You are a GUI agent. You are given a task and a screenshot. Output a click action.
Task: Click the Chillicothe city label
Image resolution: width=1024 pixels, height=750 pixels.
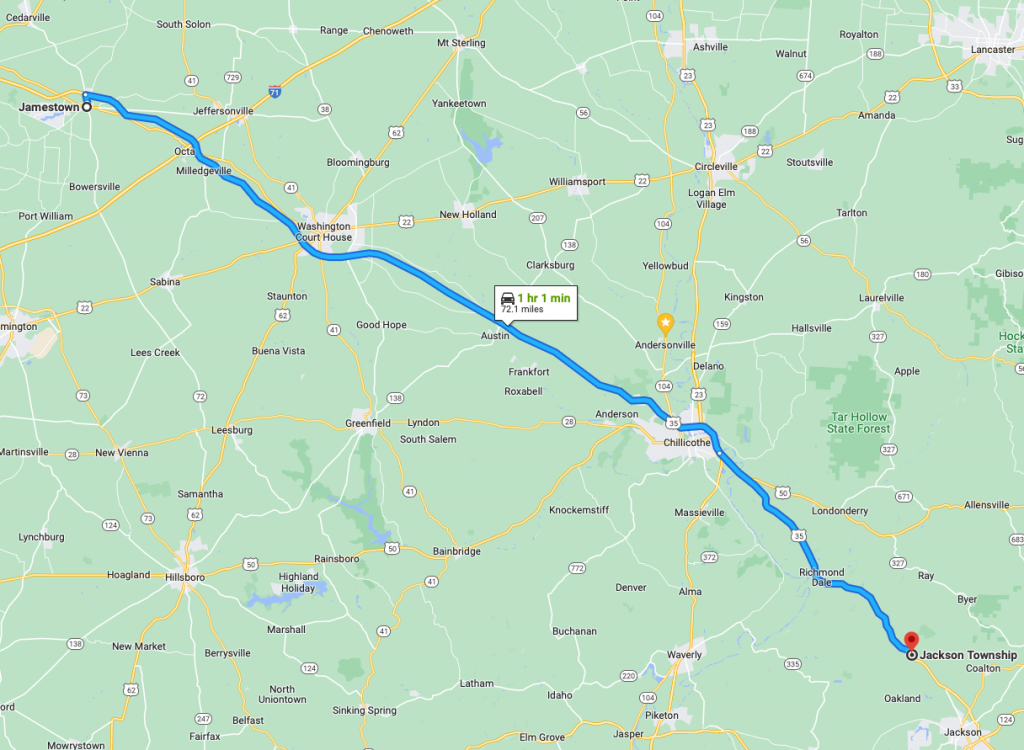point(687,442)
